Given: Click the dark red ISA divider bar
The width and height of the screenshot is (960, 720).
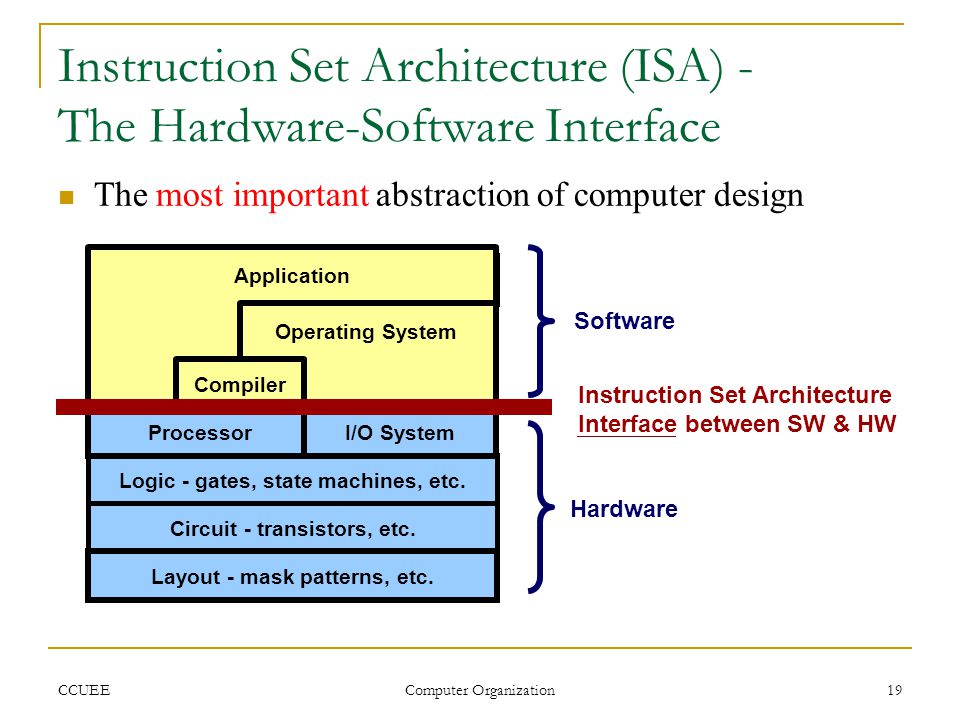Looking at the screenshot, I should (x=304, y=407).
